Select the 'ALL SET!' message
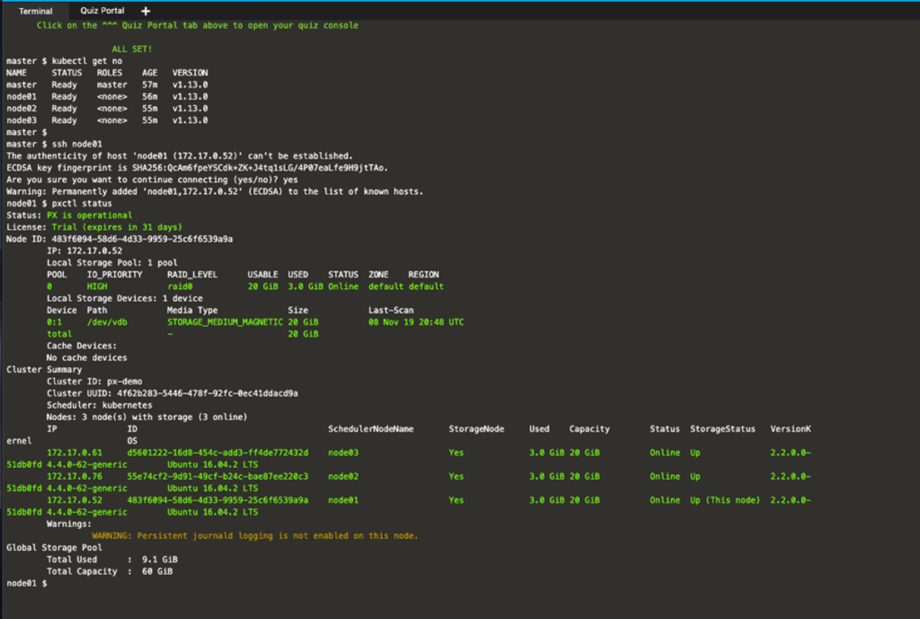Screen dimensions: 920x619 click(132, 49)
